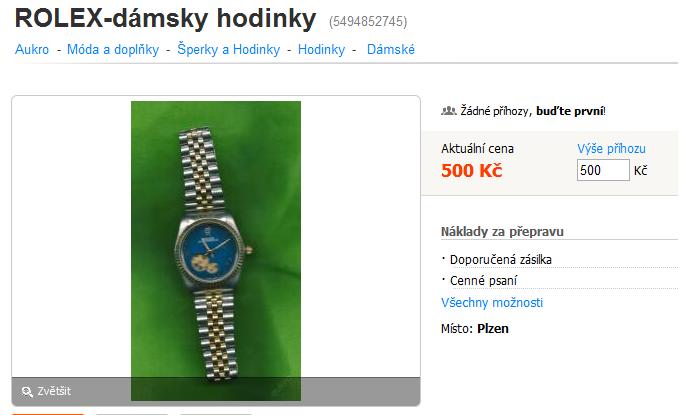Click the bidders people icon
683x415 pixels.
click(449, 111)
